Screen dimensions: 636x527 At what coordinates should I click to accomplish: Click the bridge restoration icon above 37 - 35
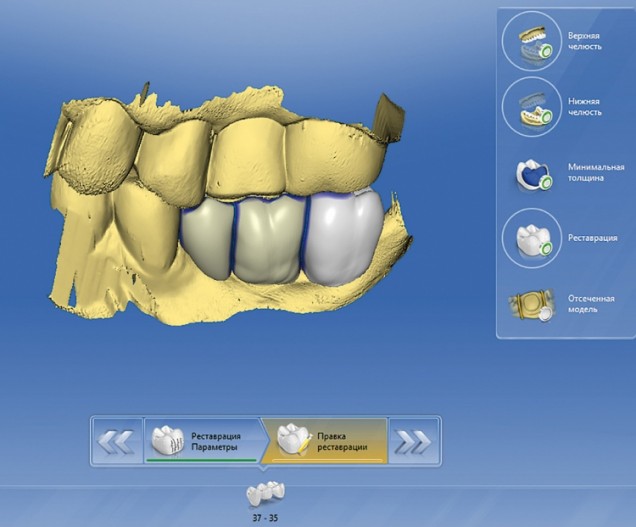point(265,493)
